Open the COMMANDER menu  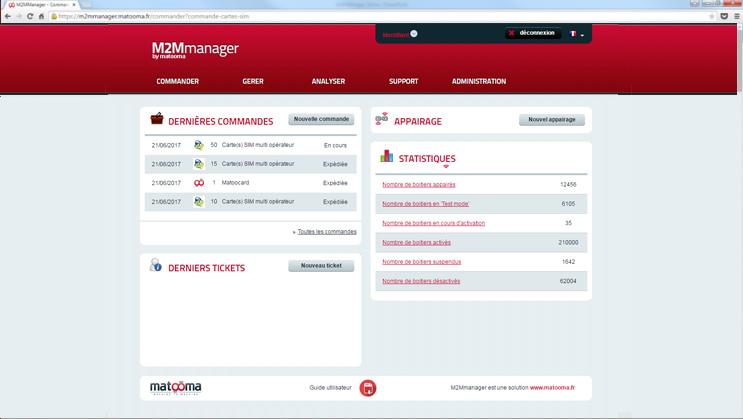click(178, 81)
